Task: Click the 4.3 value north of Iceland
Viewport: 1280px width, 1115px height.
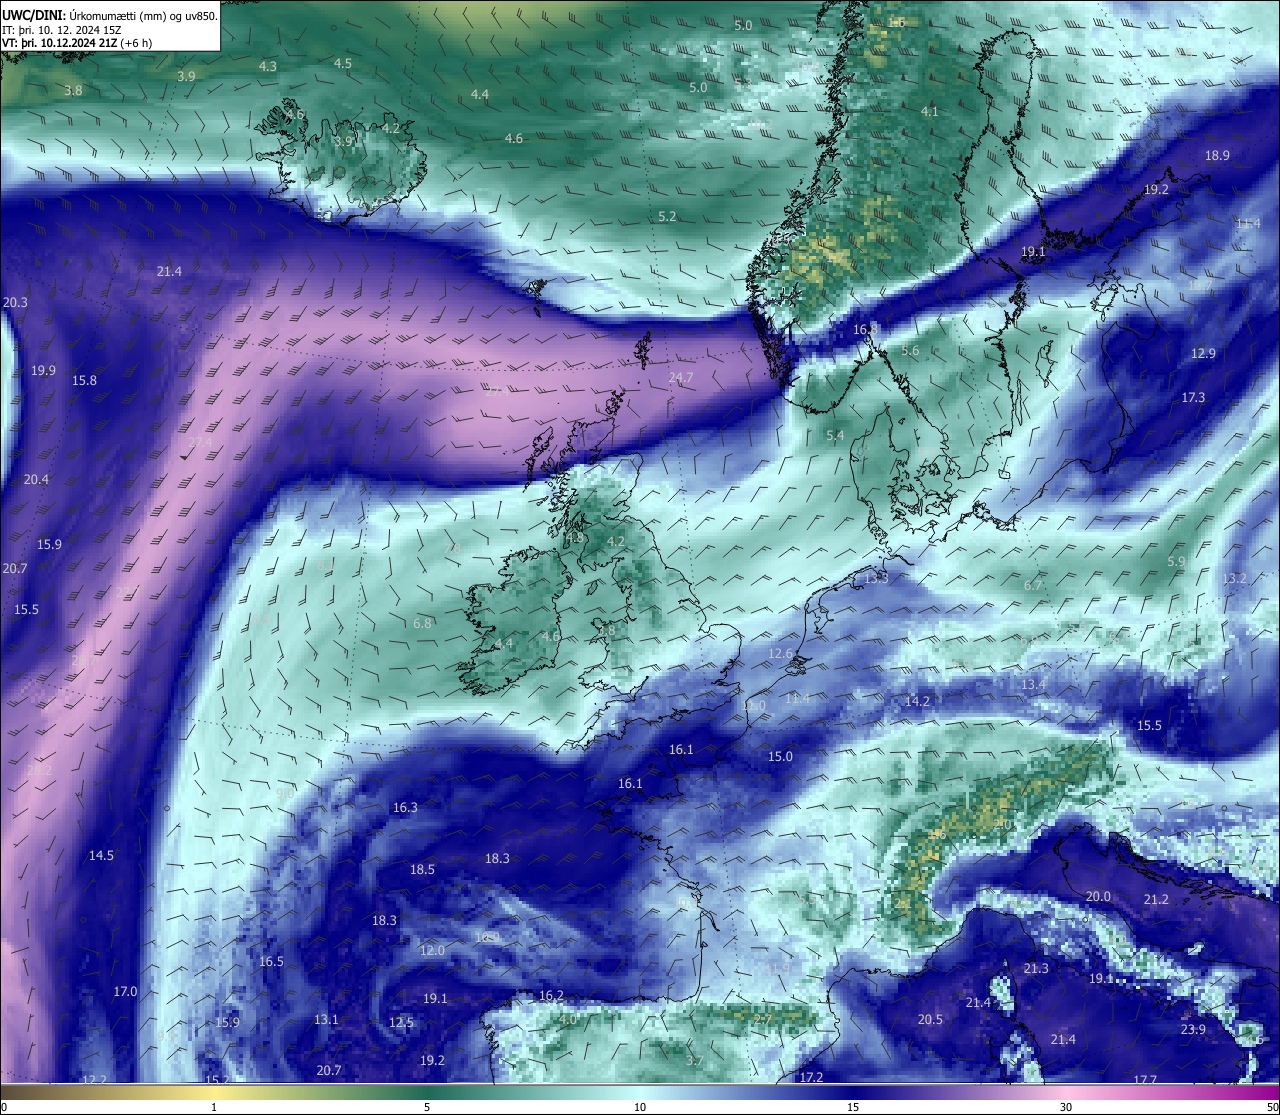Action: [x=267, y=67]
